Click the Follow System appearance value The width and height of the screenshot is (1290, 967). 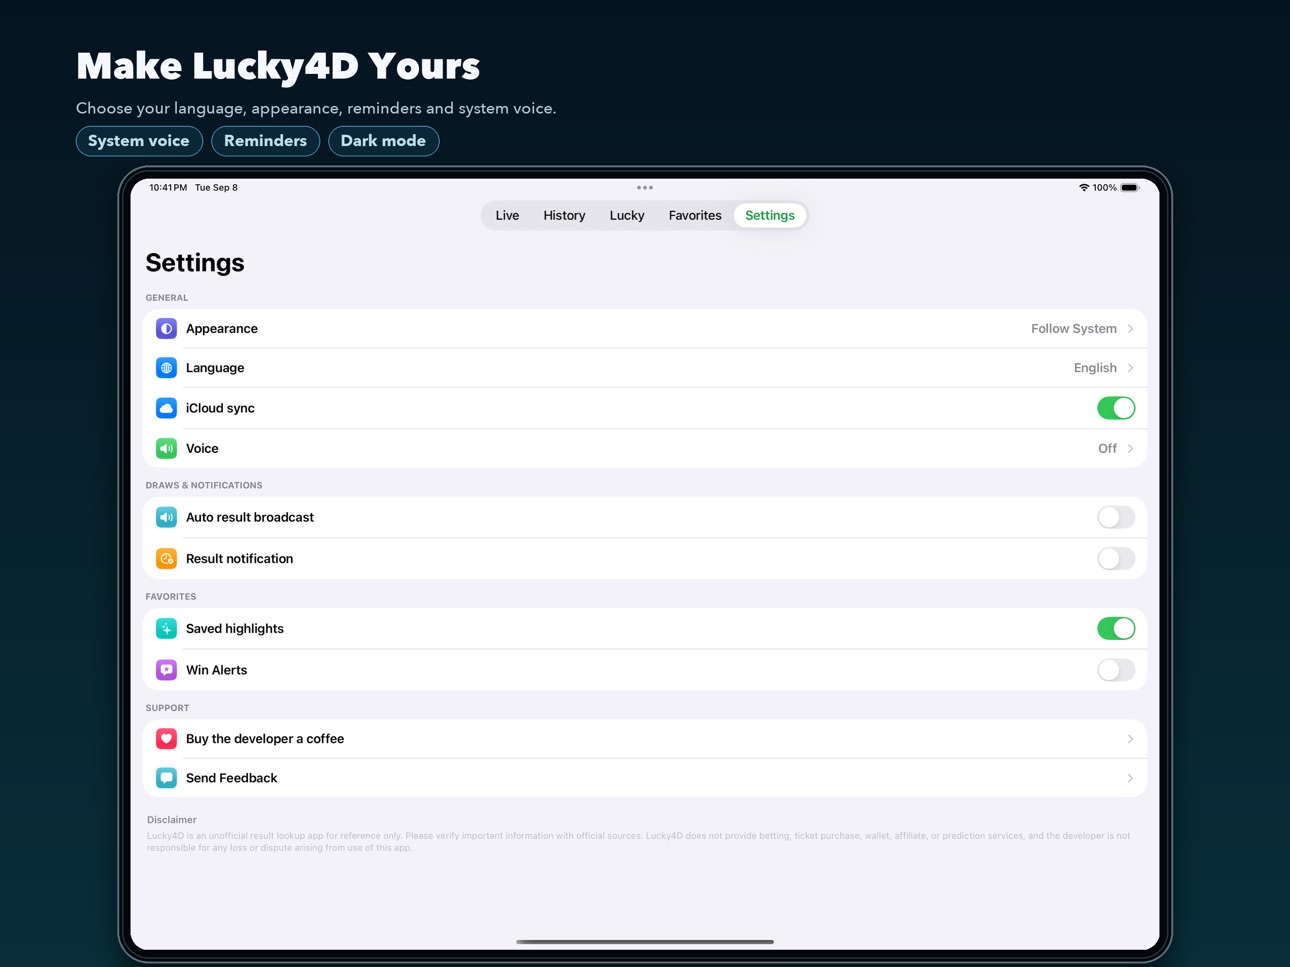[x=1074, y=329]
